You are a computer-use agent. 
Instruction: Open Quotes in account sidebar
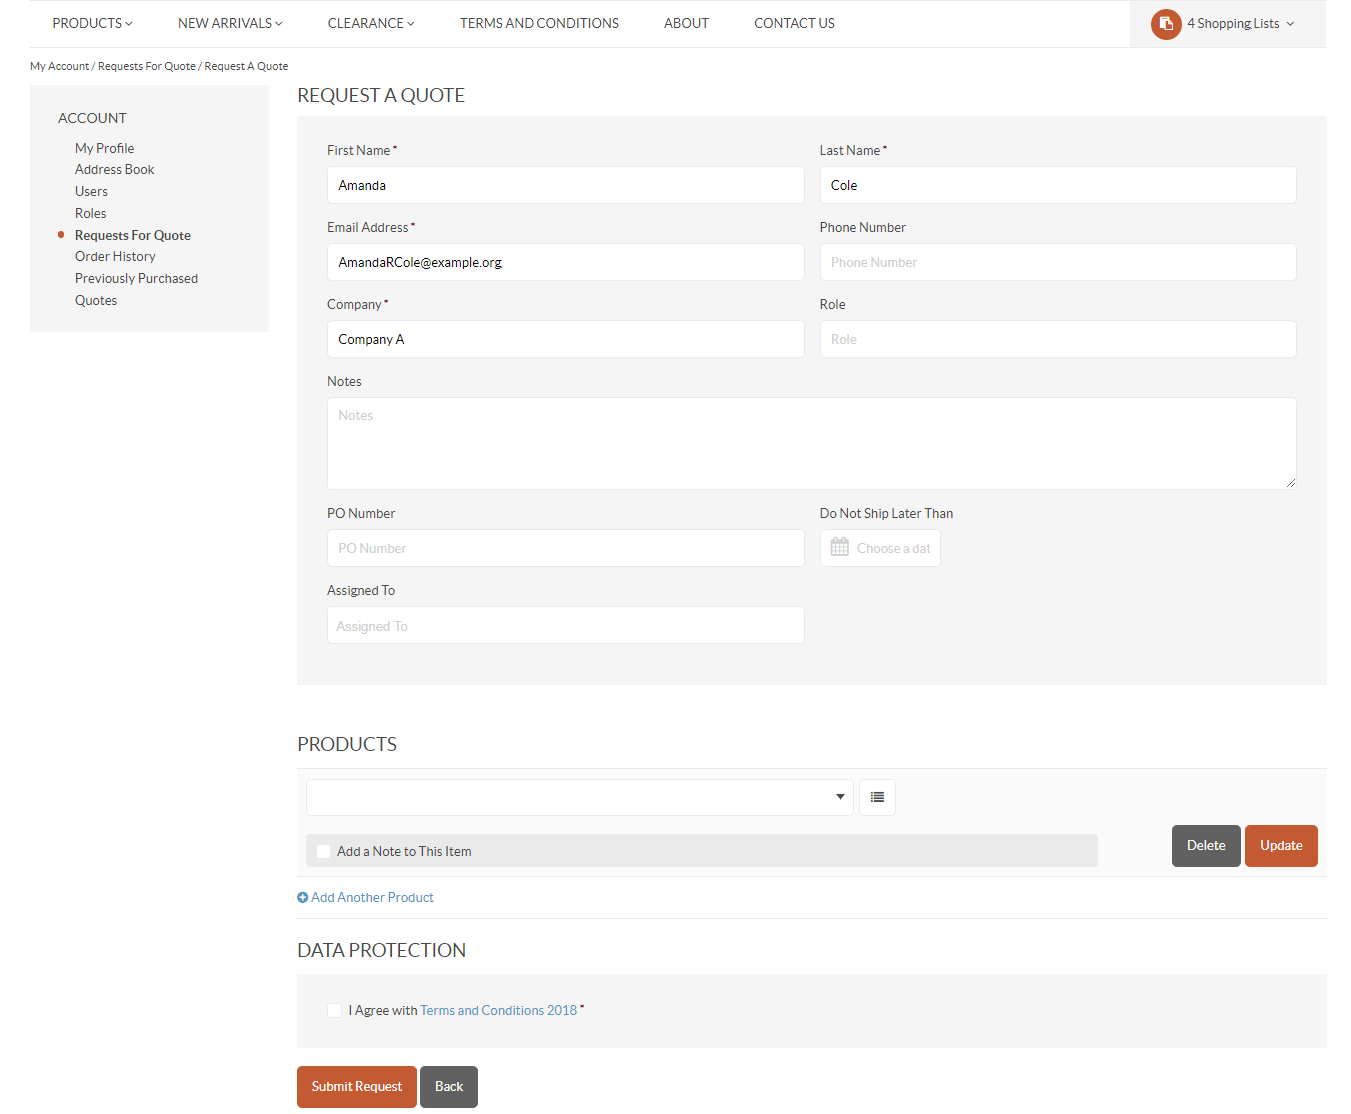[x=96, y=301]
